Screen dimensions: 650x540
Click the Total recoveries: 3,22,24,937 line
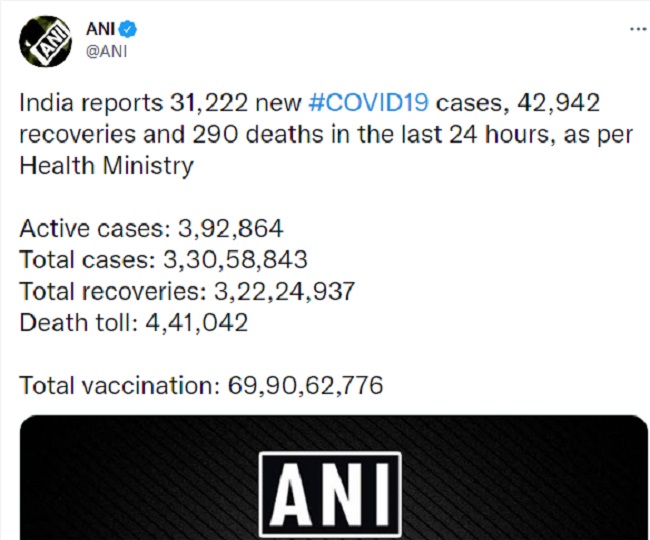[x=187, y=291]
